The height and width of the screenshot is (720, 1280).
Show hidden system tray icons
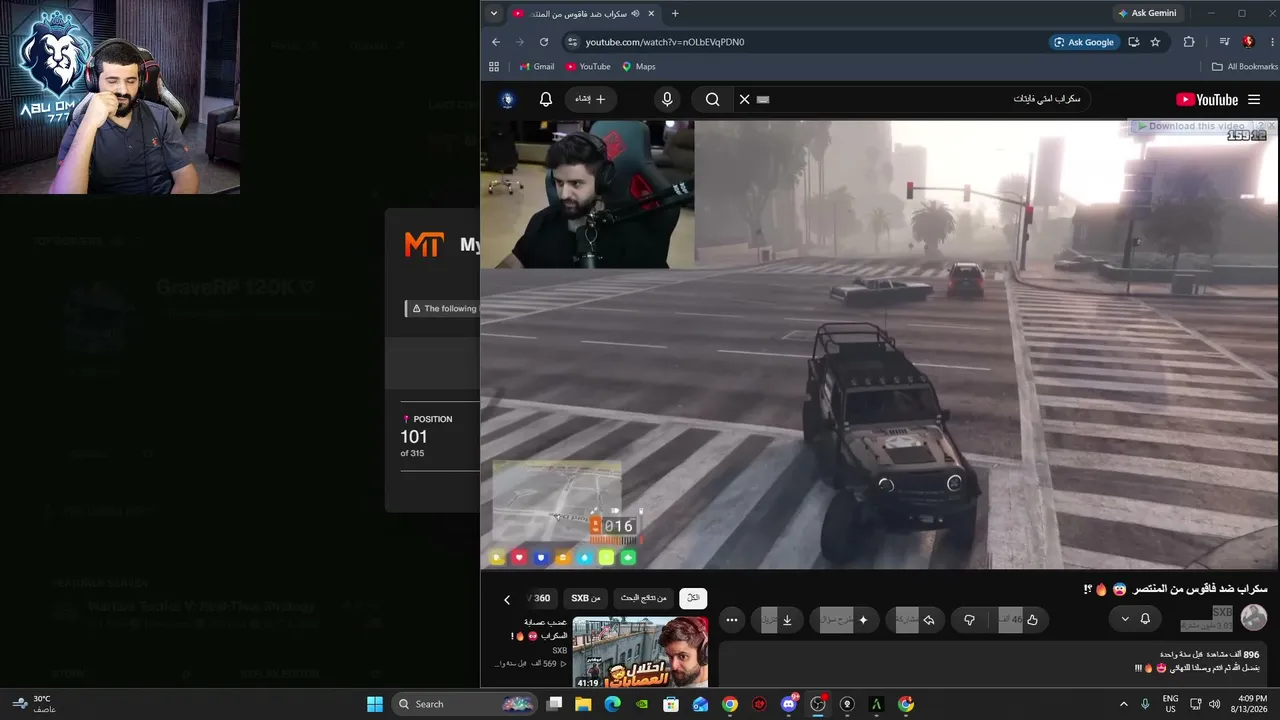click(x=1123, y=704)
